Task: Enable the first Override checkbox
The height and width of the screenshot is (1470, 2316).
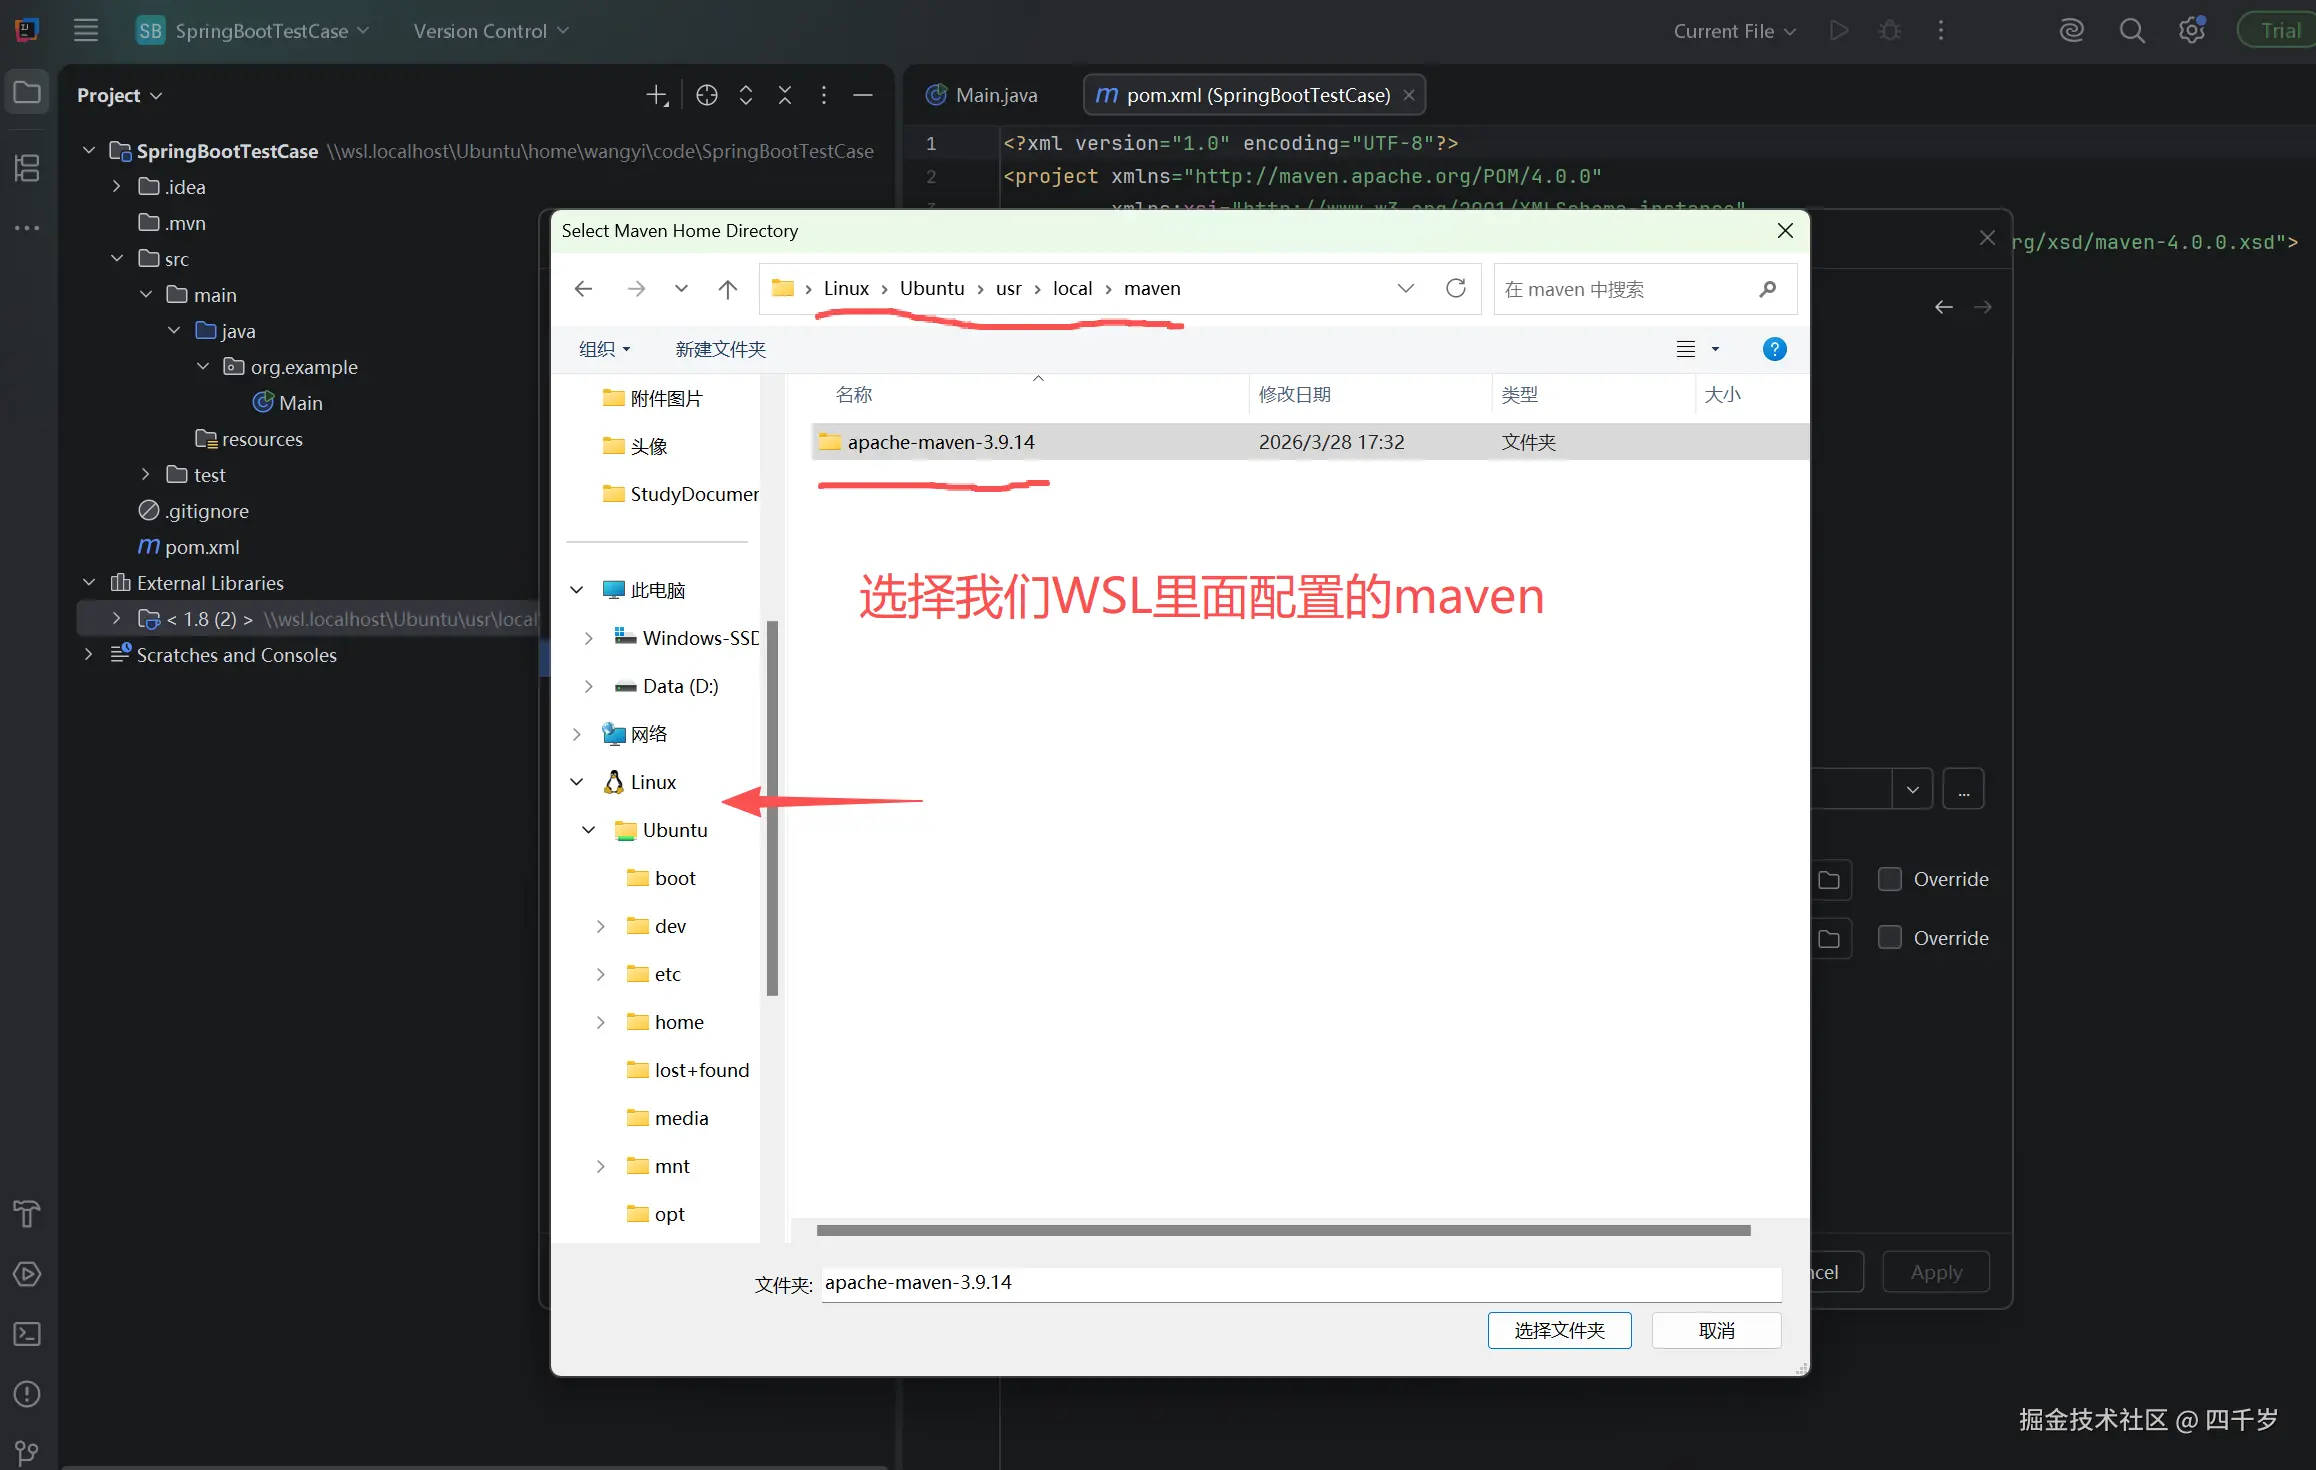Action: click(1890, 878)
